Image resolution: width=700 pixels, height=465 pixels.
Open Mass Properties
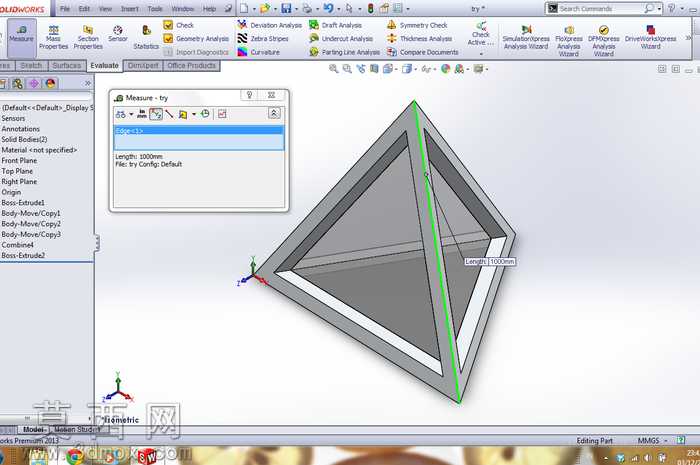click(x=53, y=37)
